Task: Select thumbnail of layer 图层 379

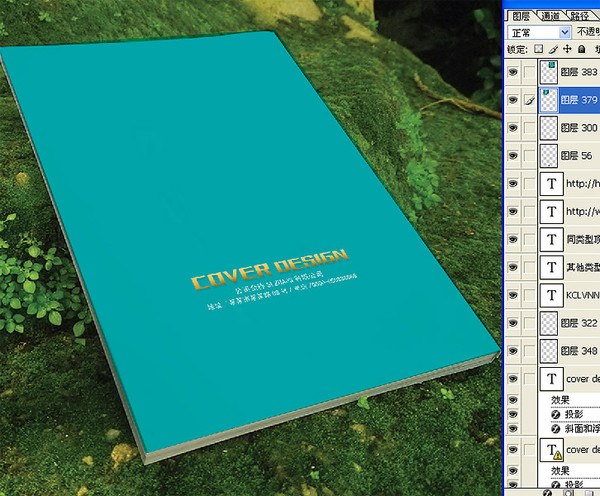Action: pos(549,100)
